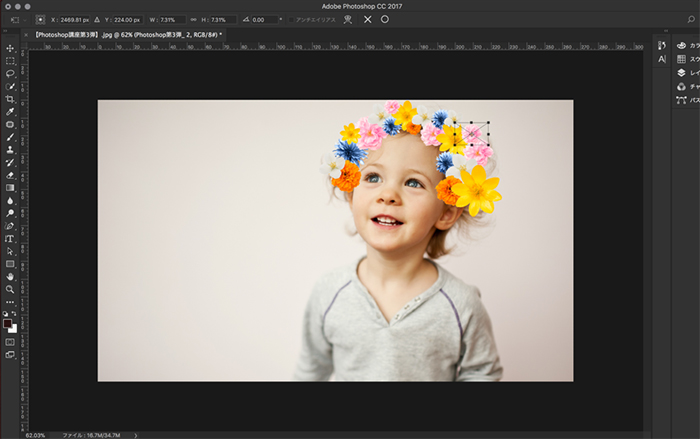This screenshot has height=439, width=700.
Task: Select the Clone Stamp tool
Action: [10, 150]
